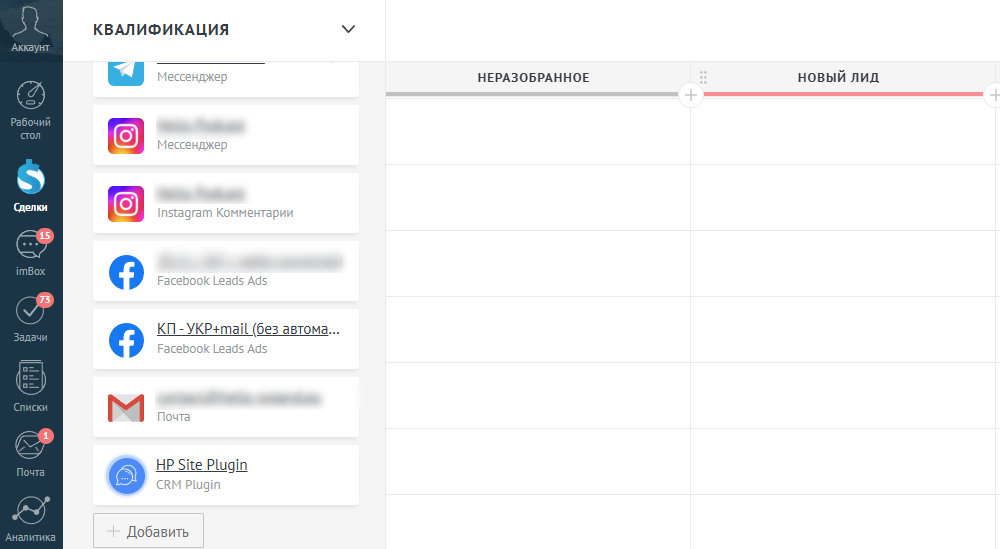The image size is (1000, 549).
Task: Open the Списки section
Action: click(30, 386)
